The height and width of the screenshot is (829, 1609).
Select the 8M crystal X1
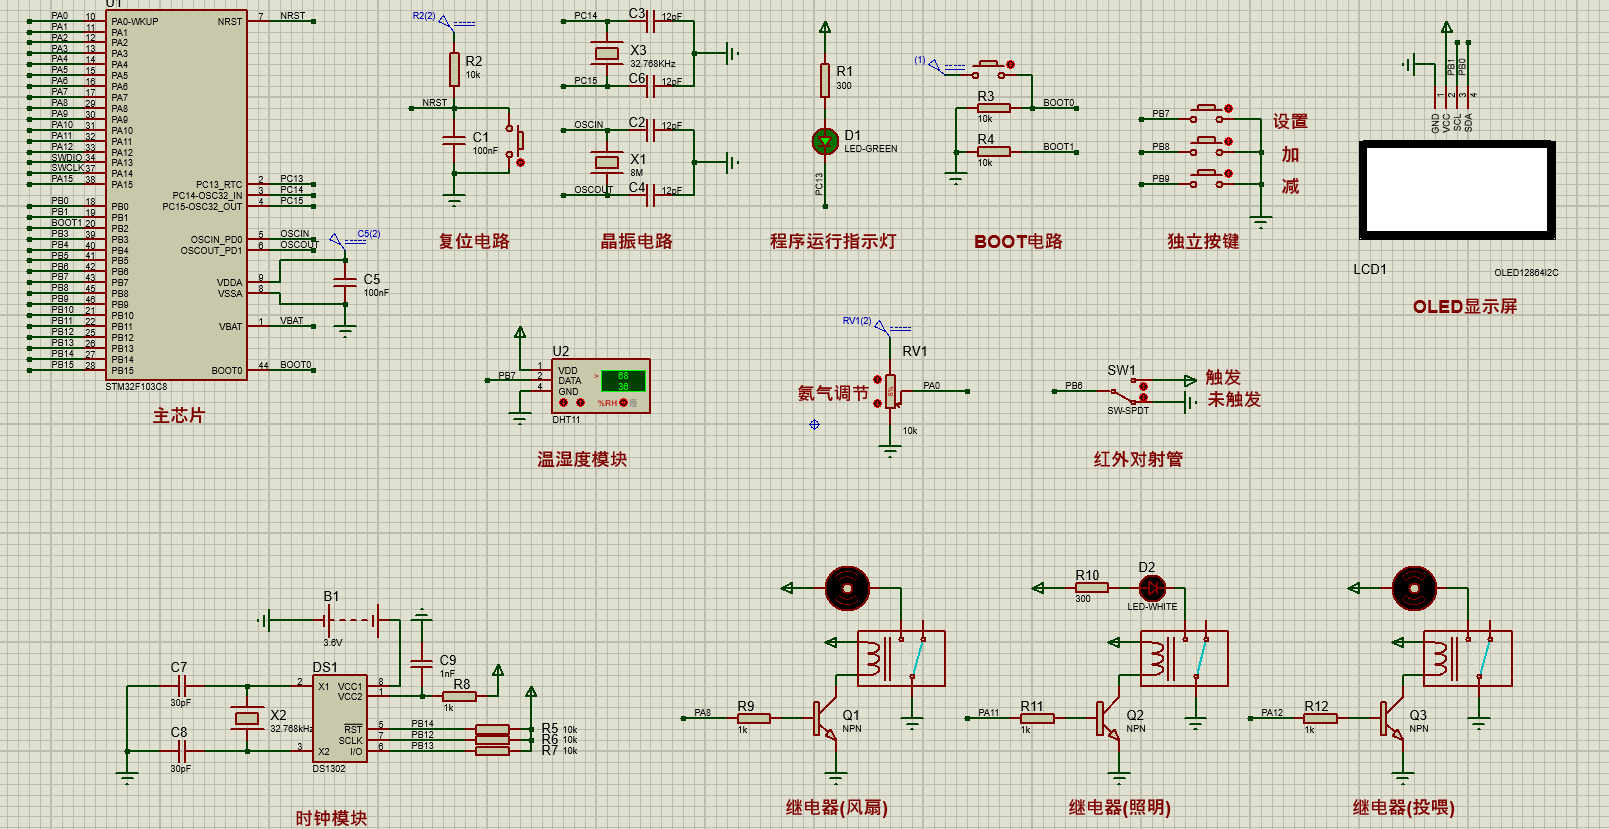606,161
